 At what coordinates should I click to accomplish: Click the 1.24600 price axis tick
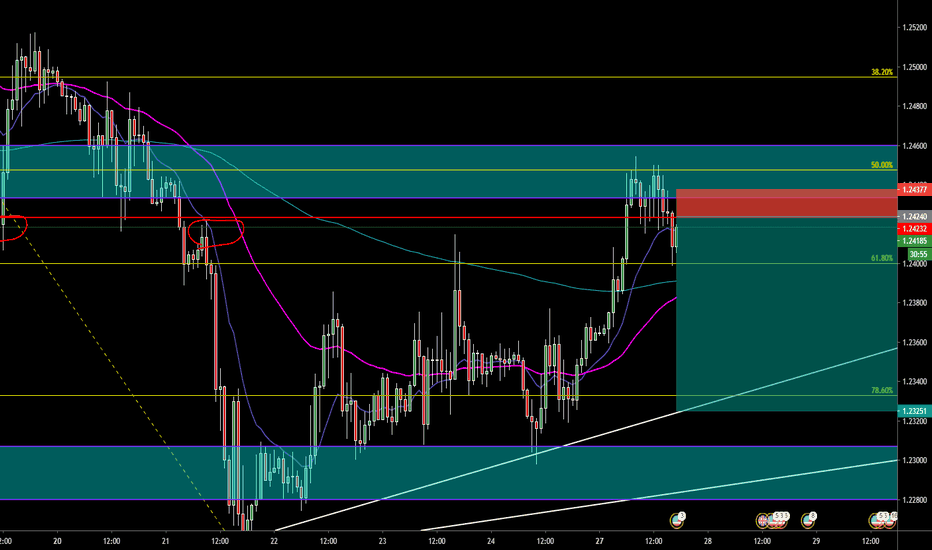pos(914,146)
